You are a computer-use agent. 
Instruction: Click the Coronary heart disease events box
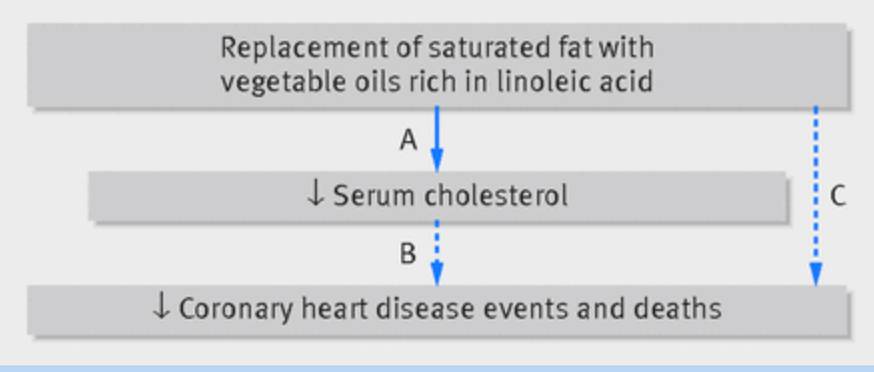tap(438, 310)
